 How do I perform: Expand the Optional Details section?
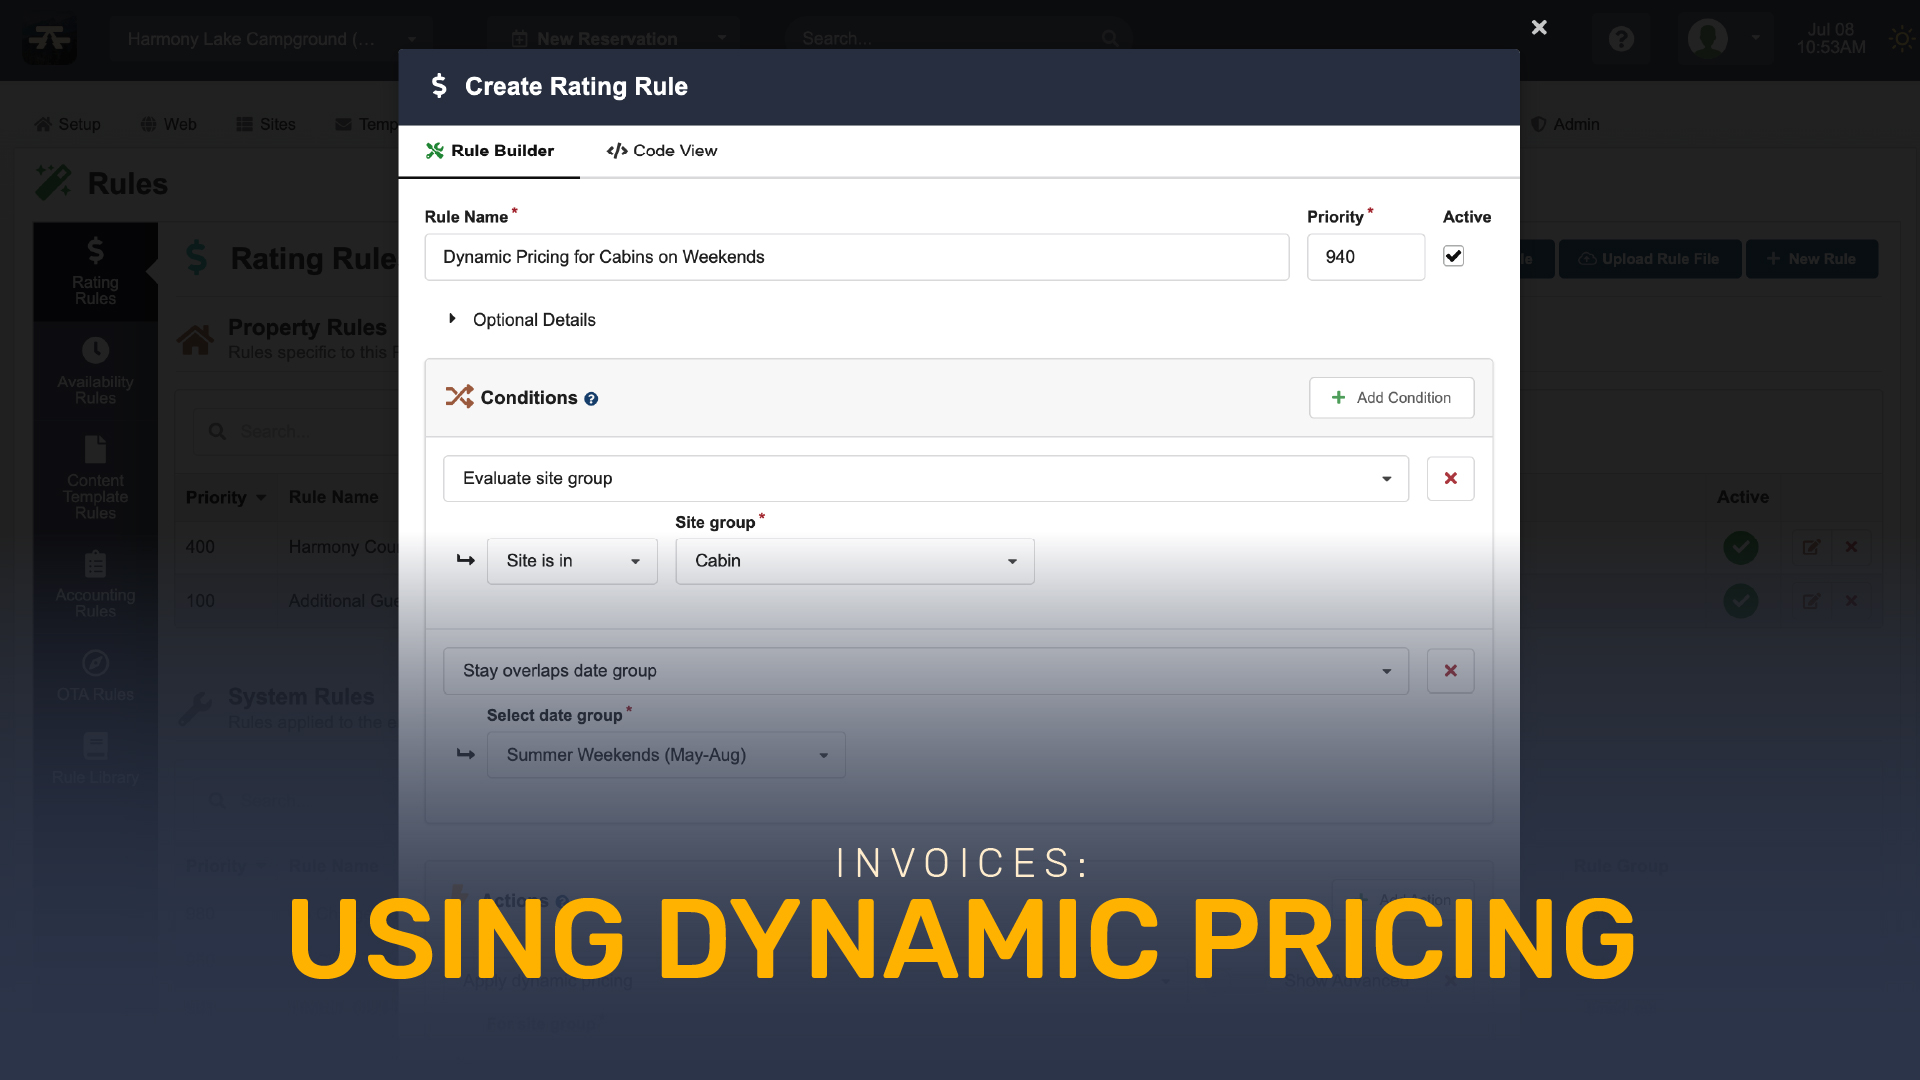pyautogui.click(x=522, y=320)
